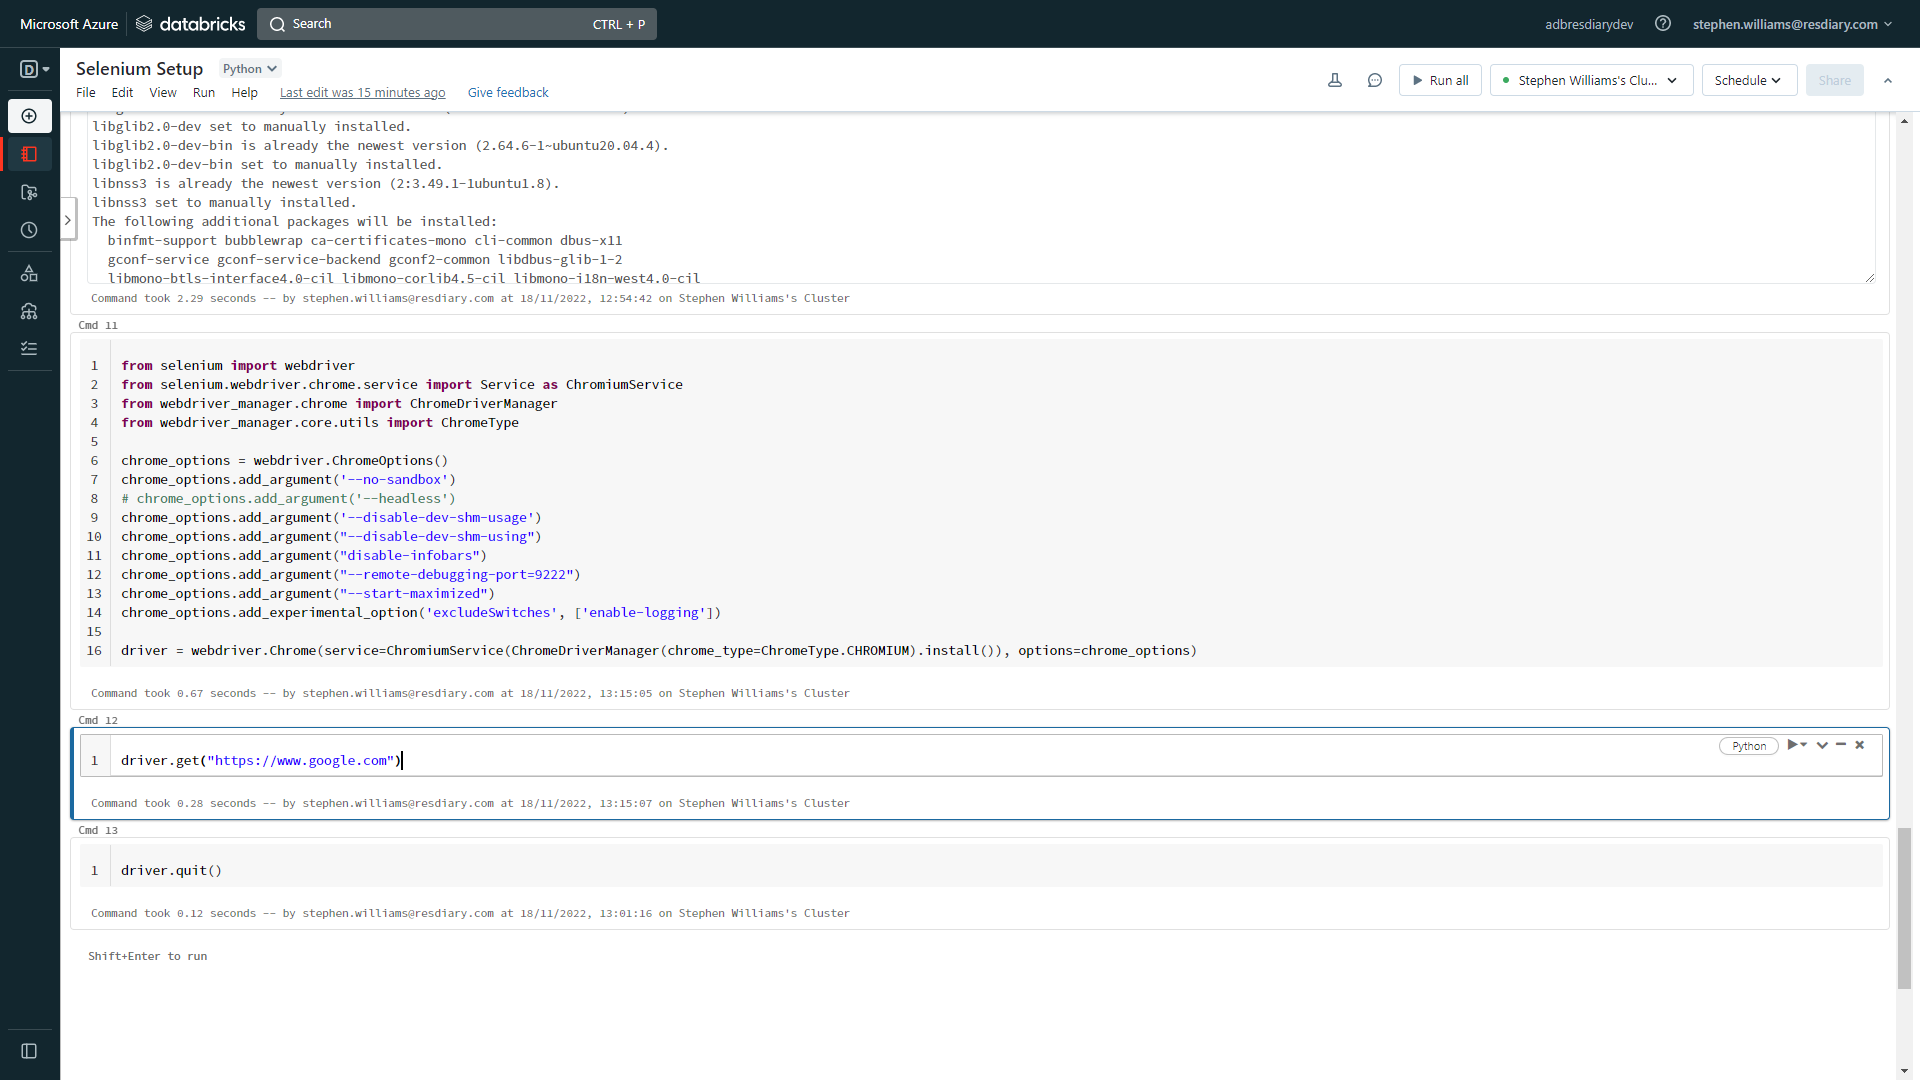Screen dimensions: 1920x1080
Task: Create a new item with the plus icon
Action: pos(29,116)
